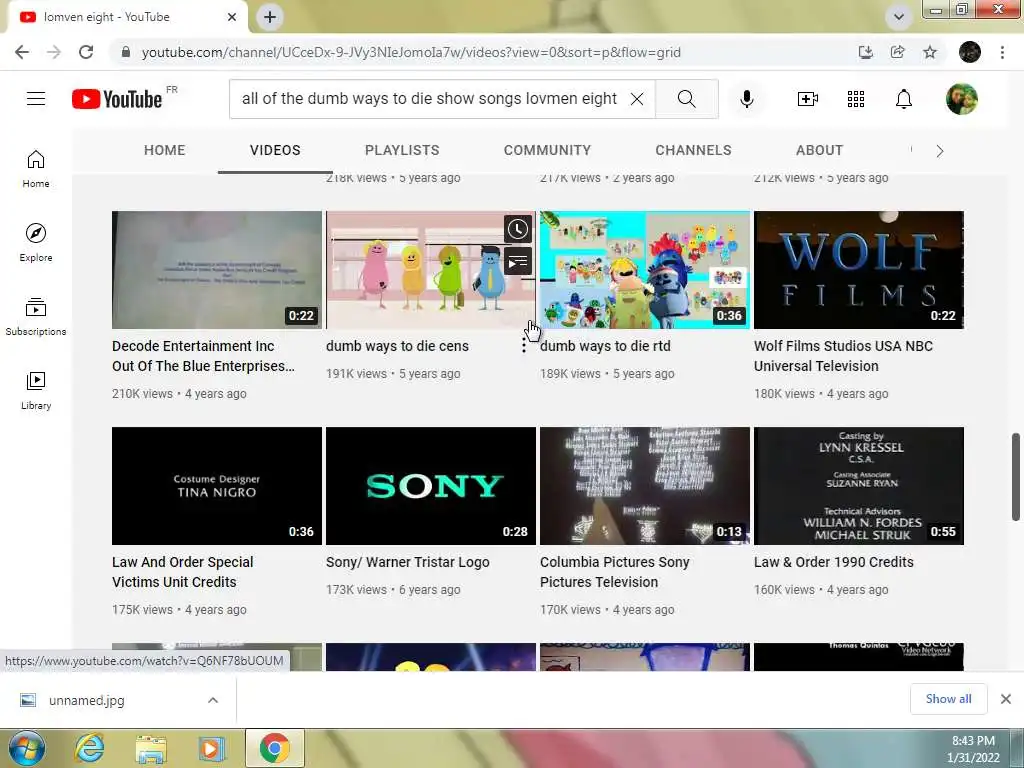Play the dumb ways to die rtd thumbnail
Screen dimensions: 1024x768
point(645,270)
